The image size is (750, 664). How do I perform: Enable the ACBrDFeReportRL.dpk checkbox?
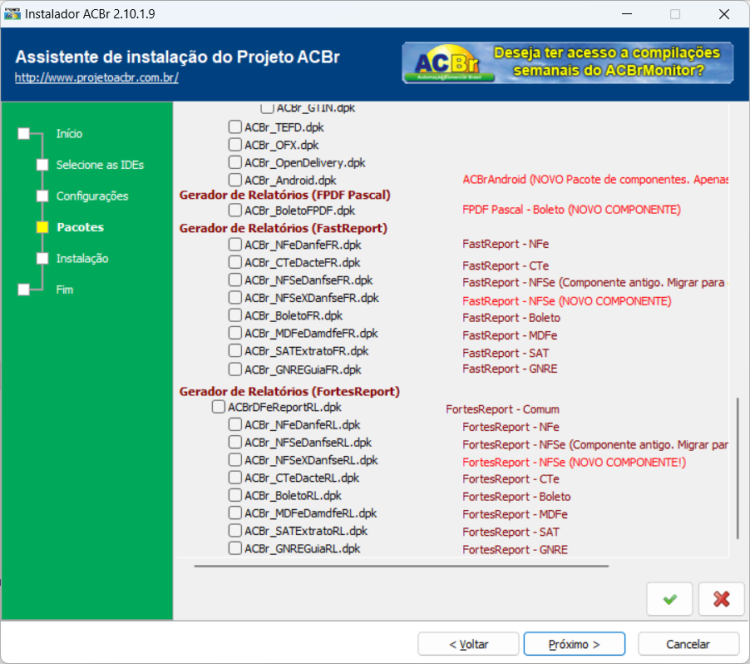pos(218,407)
